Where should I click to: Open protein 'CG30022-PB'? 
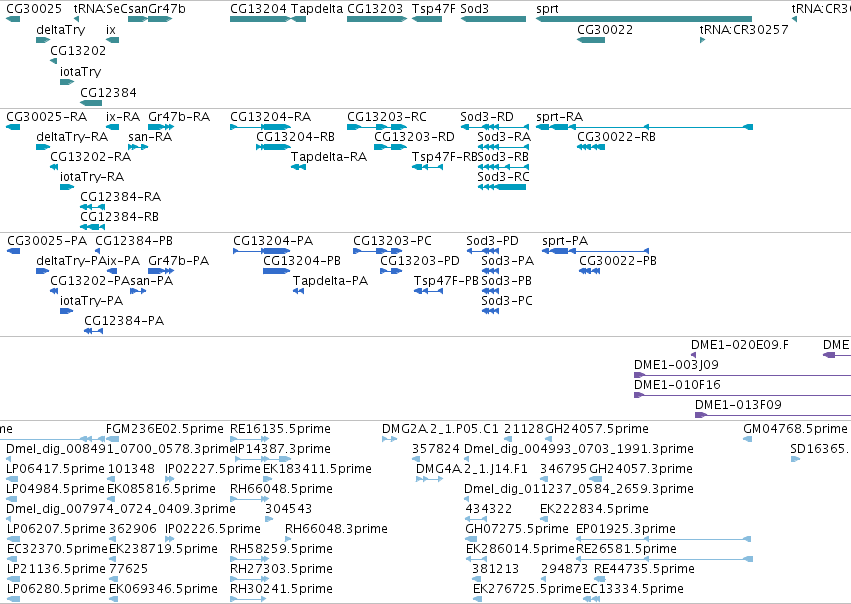(618, 261)
